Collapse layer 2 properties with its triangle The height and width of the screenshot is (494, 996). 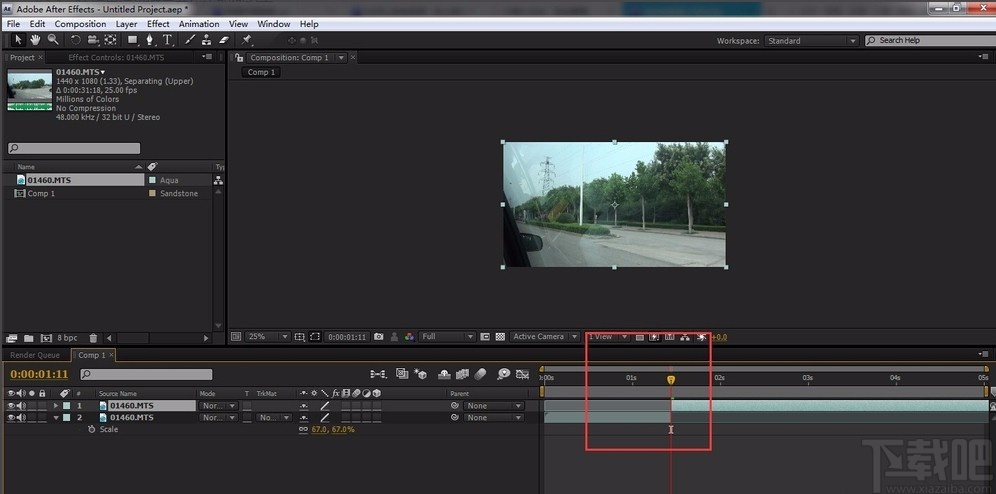[x=56, y=418]
